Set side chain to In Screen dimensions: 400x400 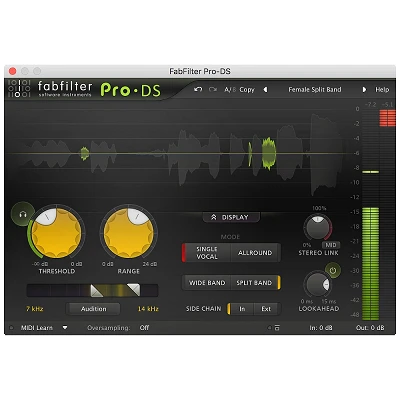242,309
